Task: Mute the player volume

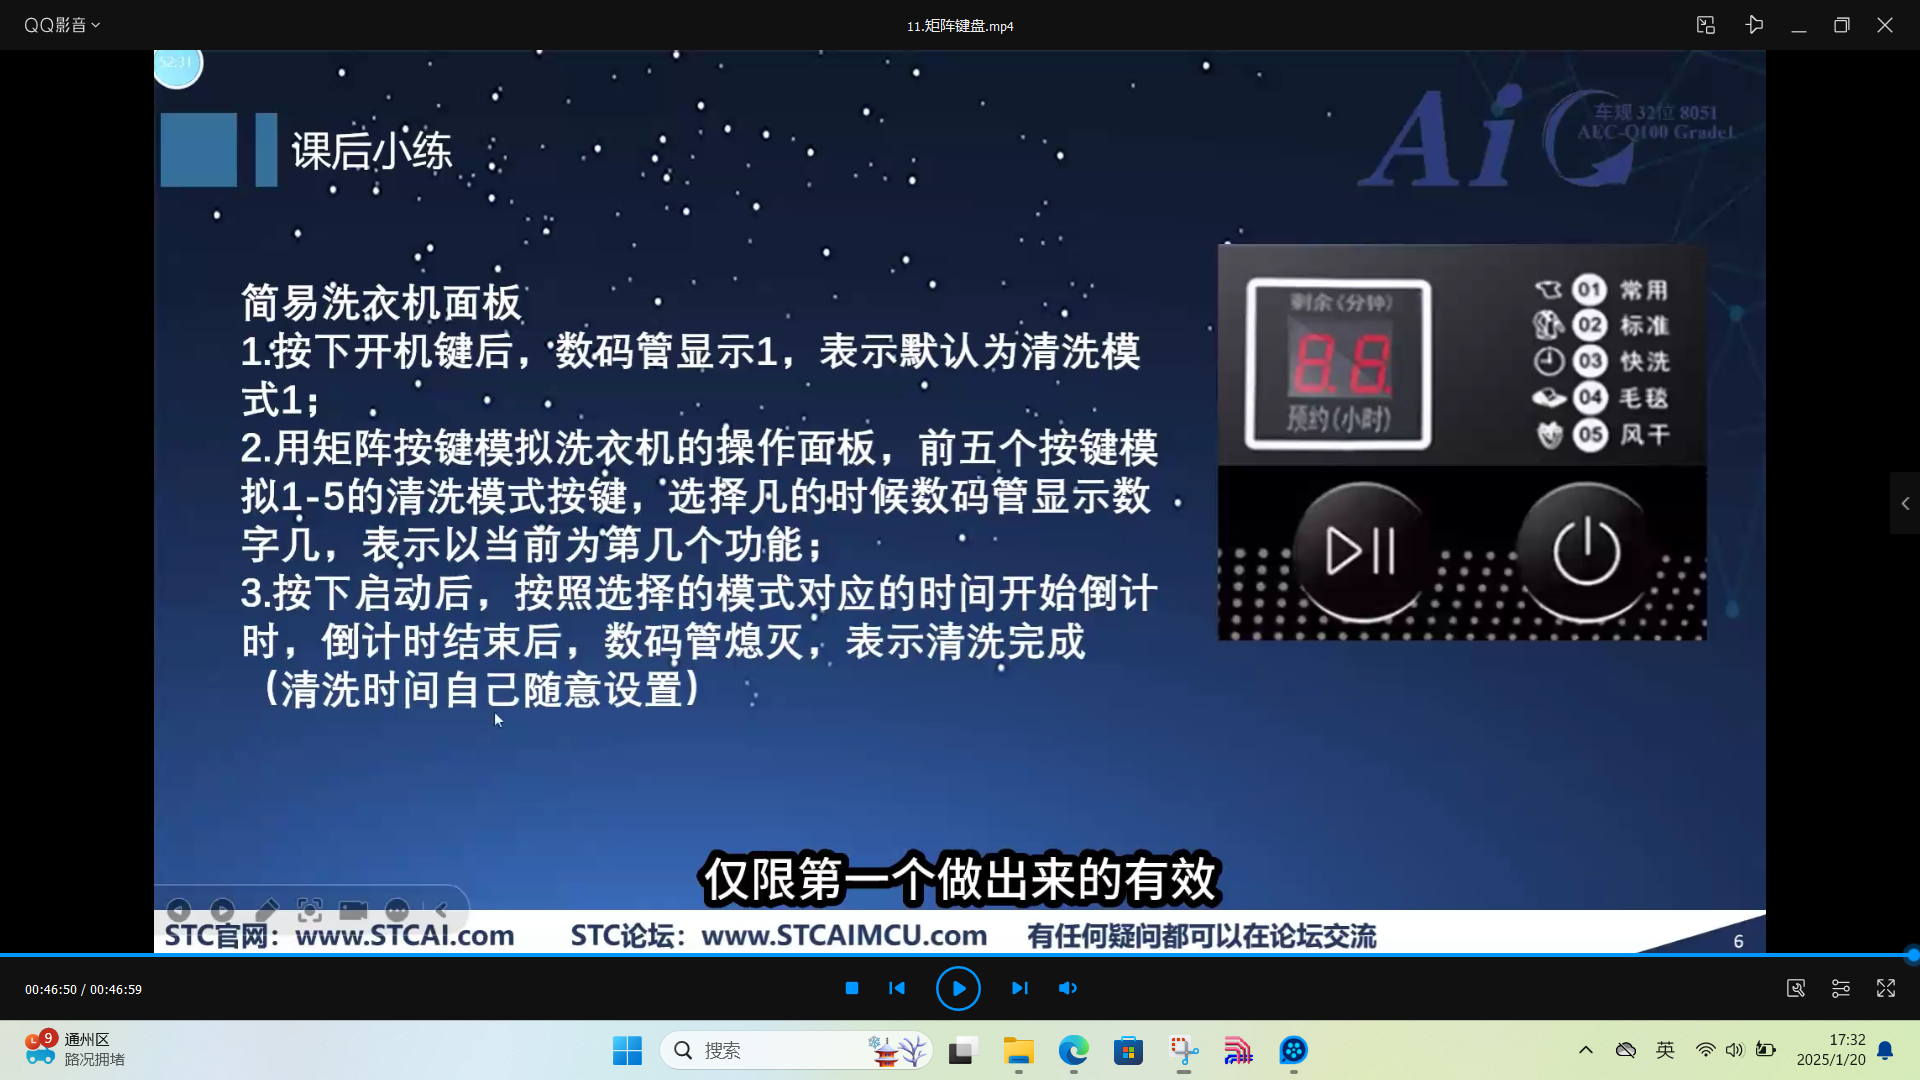Action: tap(1068, 988)
